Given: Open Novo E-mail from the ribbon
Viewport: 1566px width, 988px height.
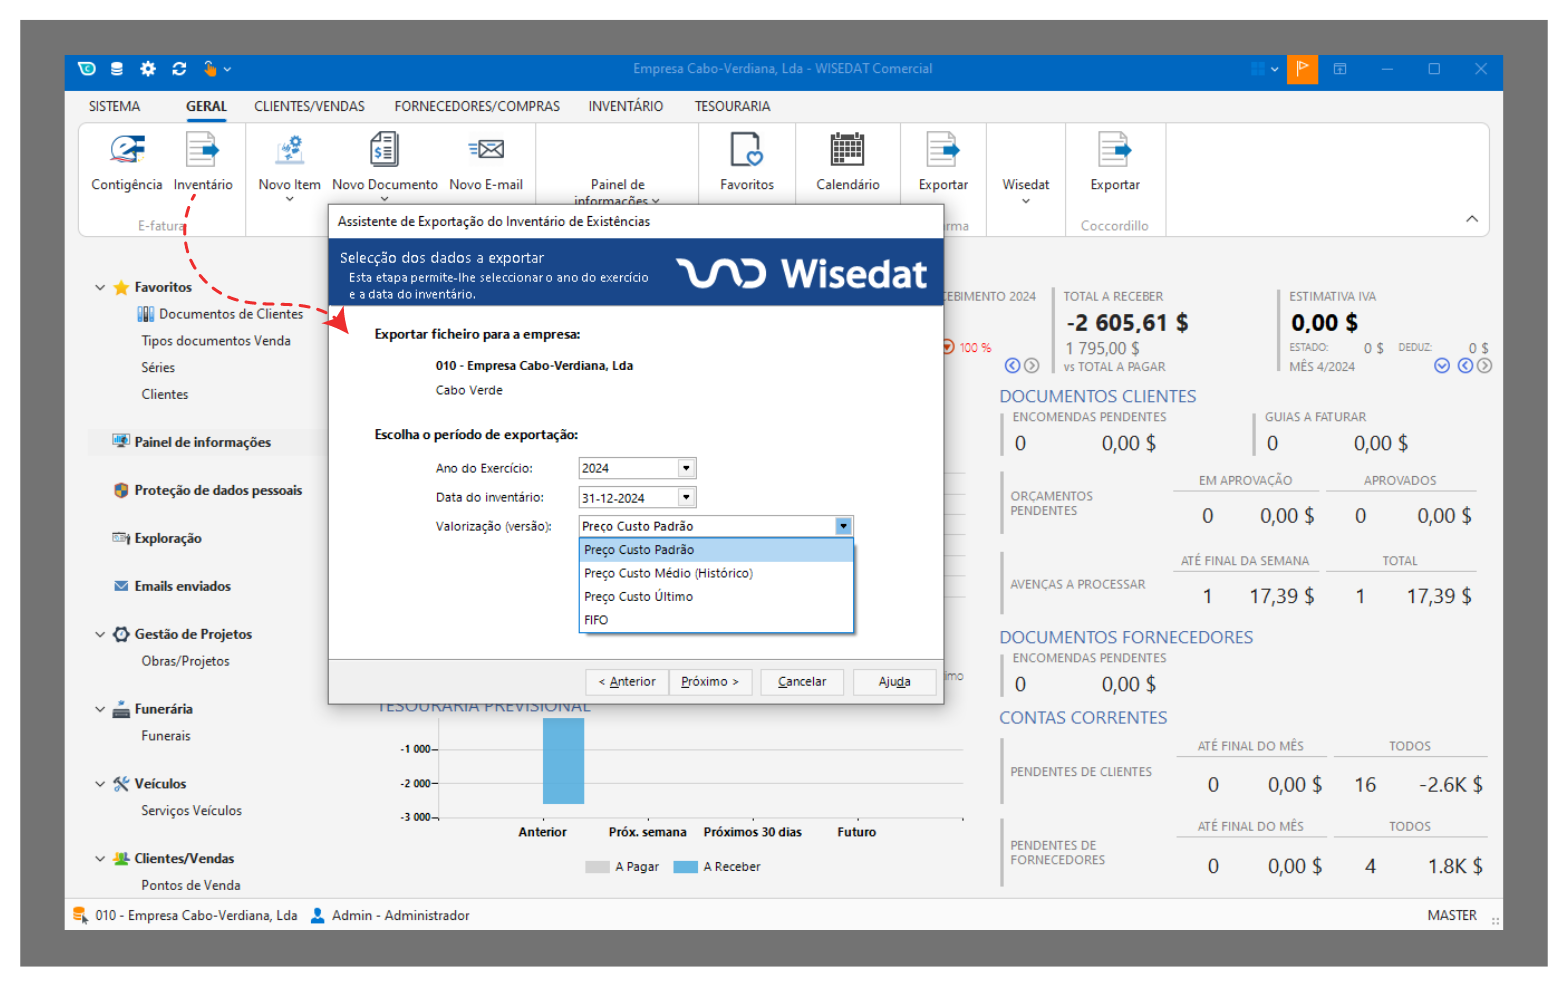Looking at the screenshot, I should pyautogui.click(x=485, y=151).
